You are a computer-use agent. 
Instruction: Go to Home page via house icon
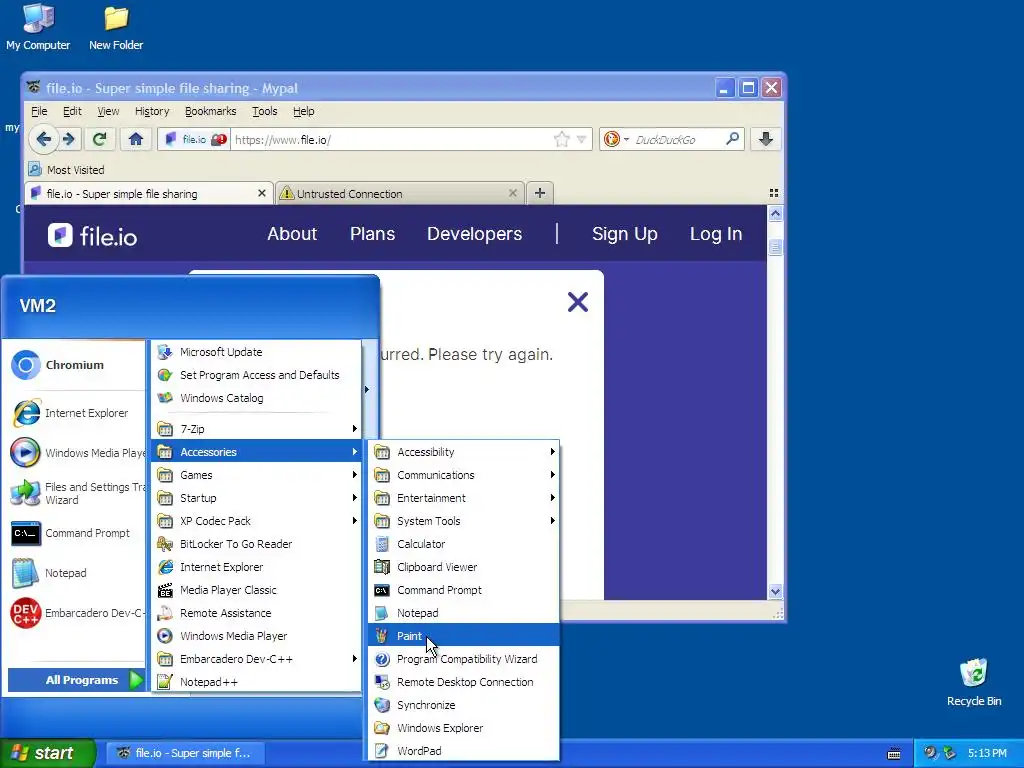[x=136, y=139]
